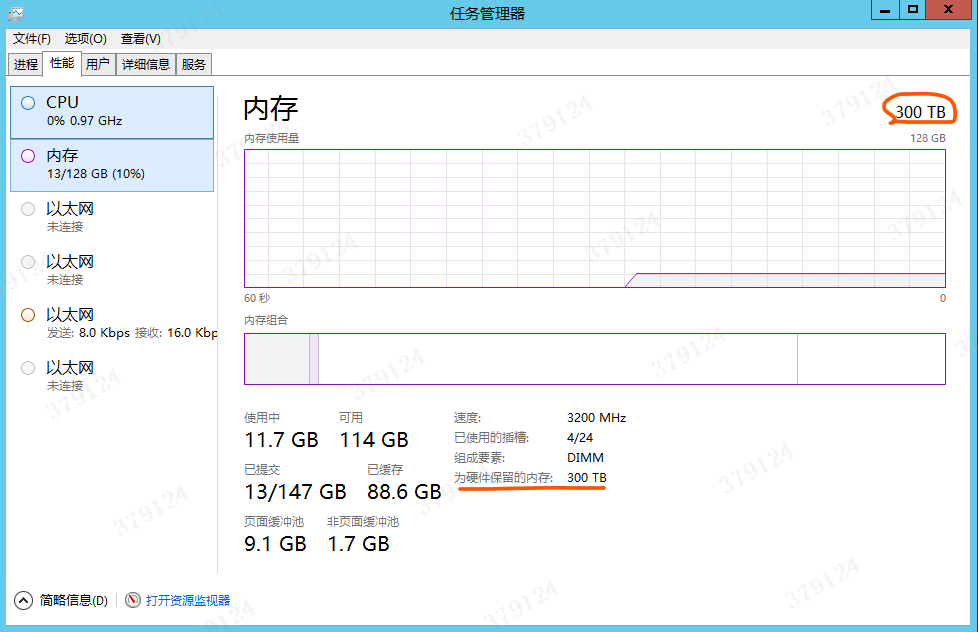The width and height of the screenshot is (978, 632).
Task: Open the 查看(V) menu
Action: (140, 38)
